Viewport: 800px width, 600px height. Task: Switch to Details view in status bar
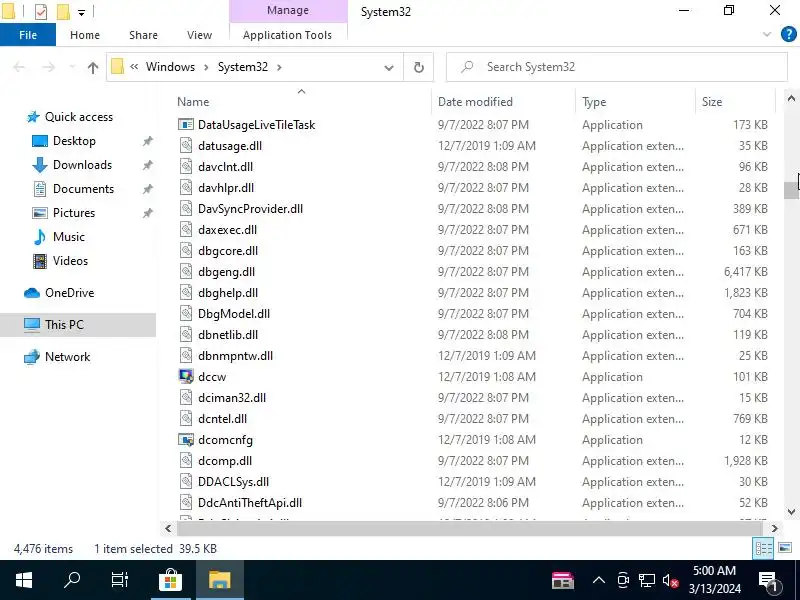tap(763, 548)
